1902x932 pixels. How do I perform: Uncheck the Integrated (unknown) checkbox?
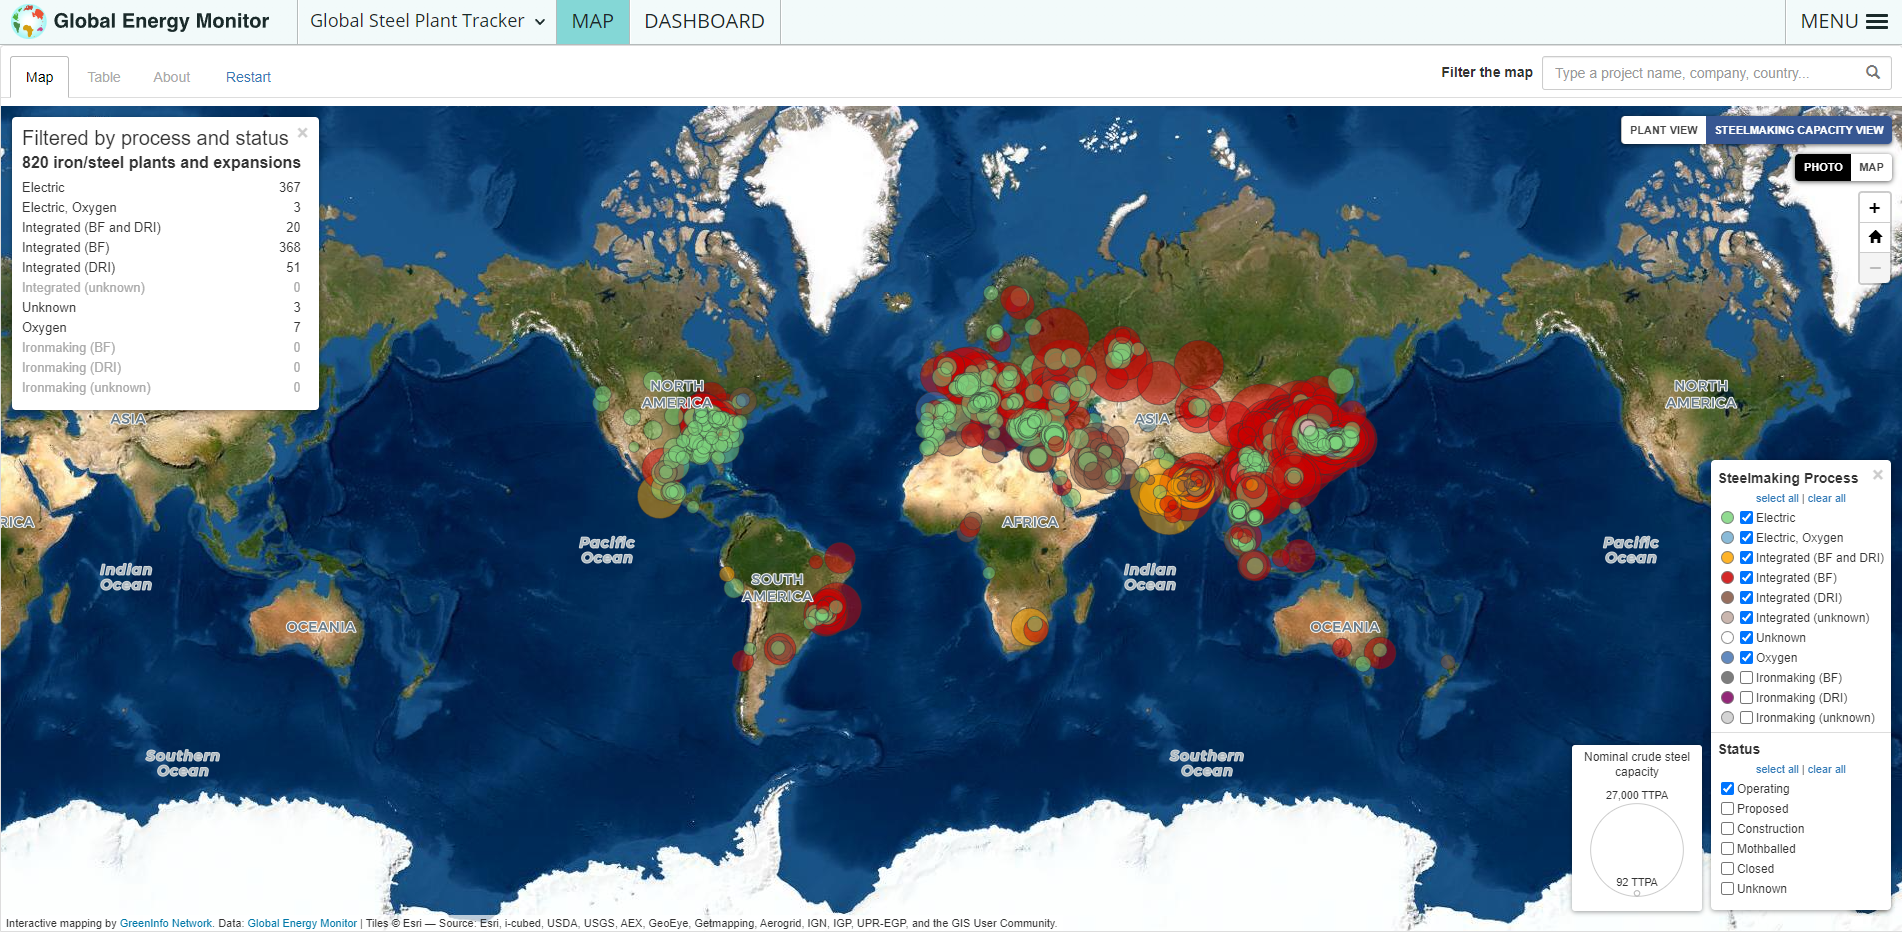pyautogui.click(x=1746, y=618)
